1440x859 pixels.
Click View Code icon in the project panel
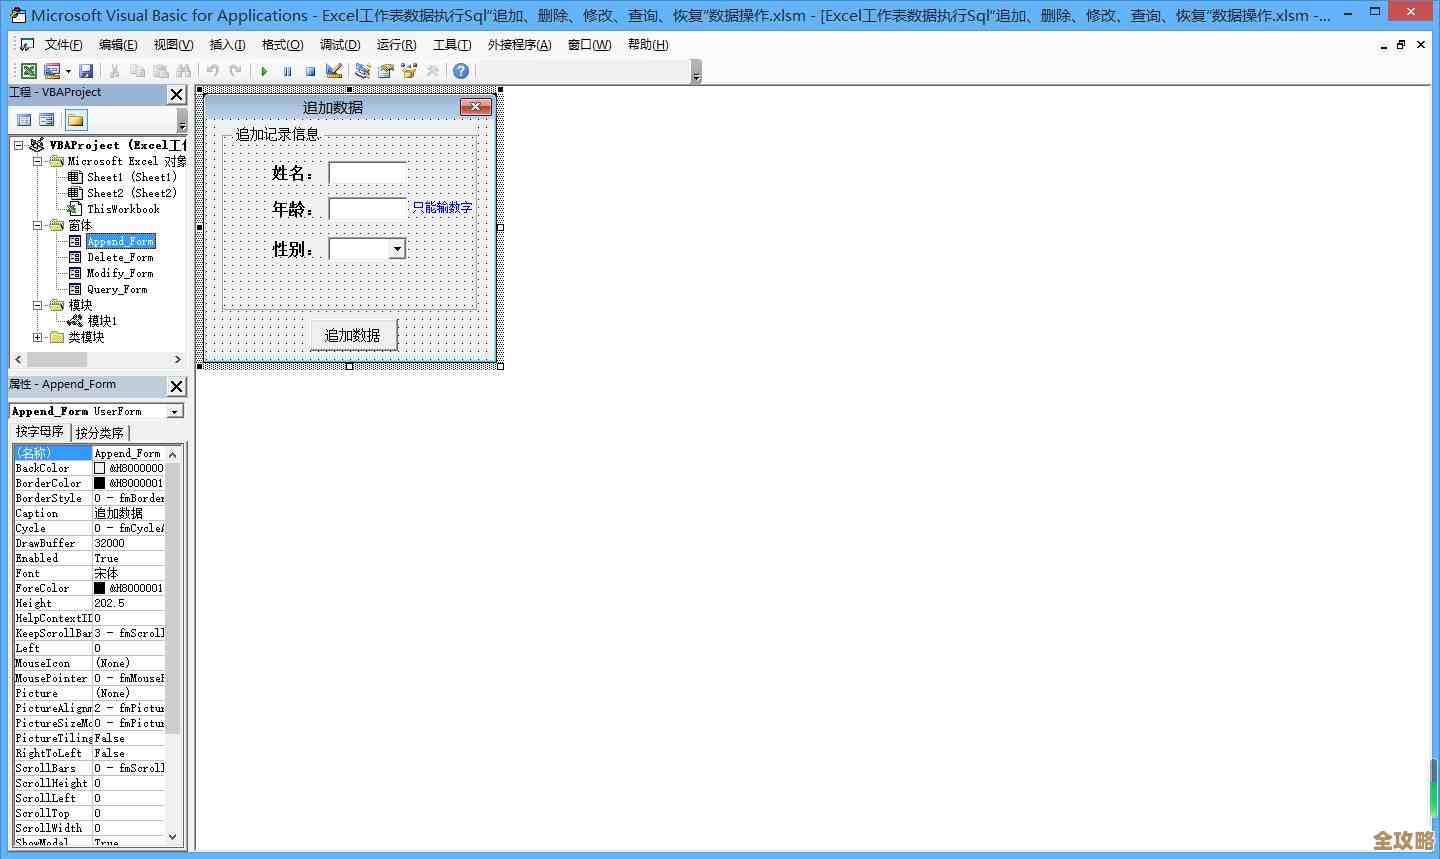click(x=24, y=120)
